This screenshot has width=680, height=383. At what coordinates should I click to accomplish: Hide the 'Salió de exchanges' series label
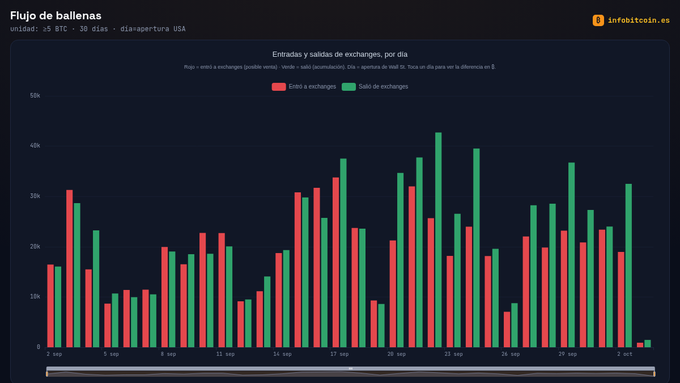pos(383,87)
